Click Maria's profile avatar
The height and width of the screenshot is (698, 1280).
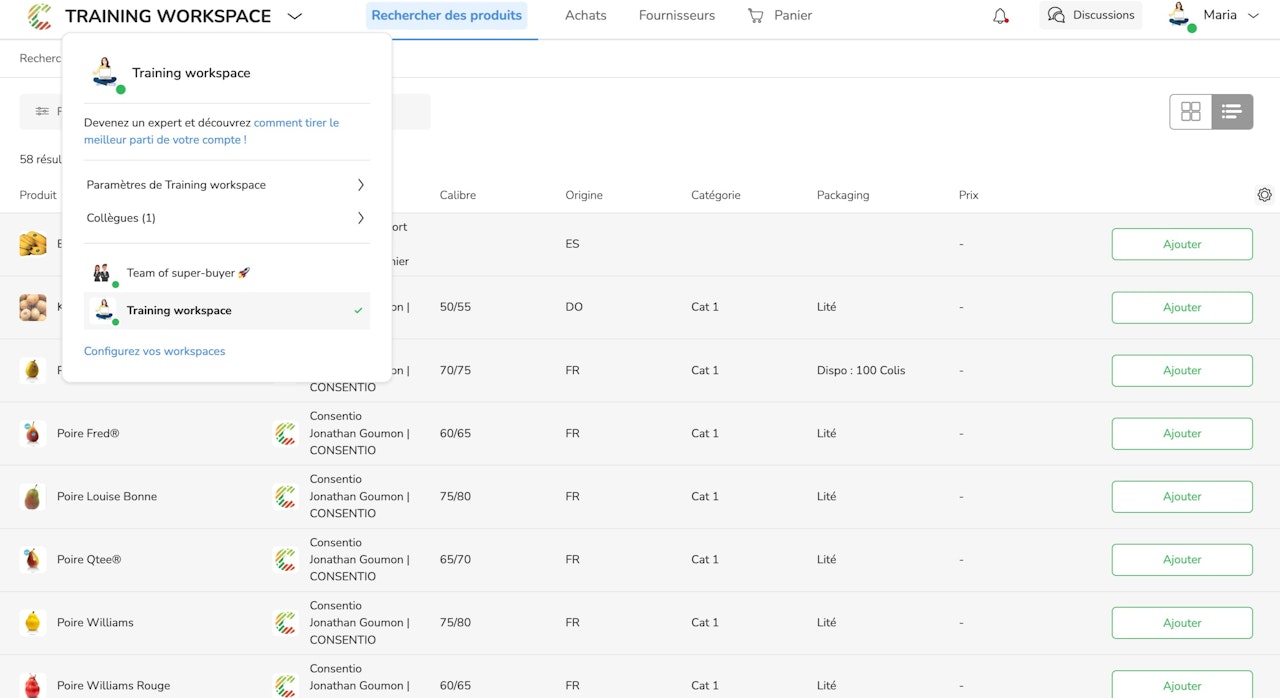pyautogui.click(x=1180, y=16)
